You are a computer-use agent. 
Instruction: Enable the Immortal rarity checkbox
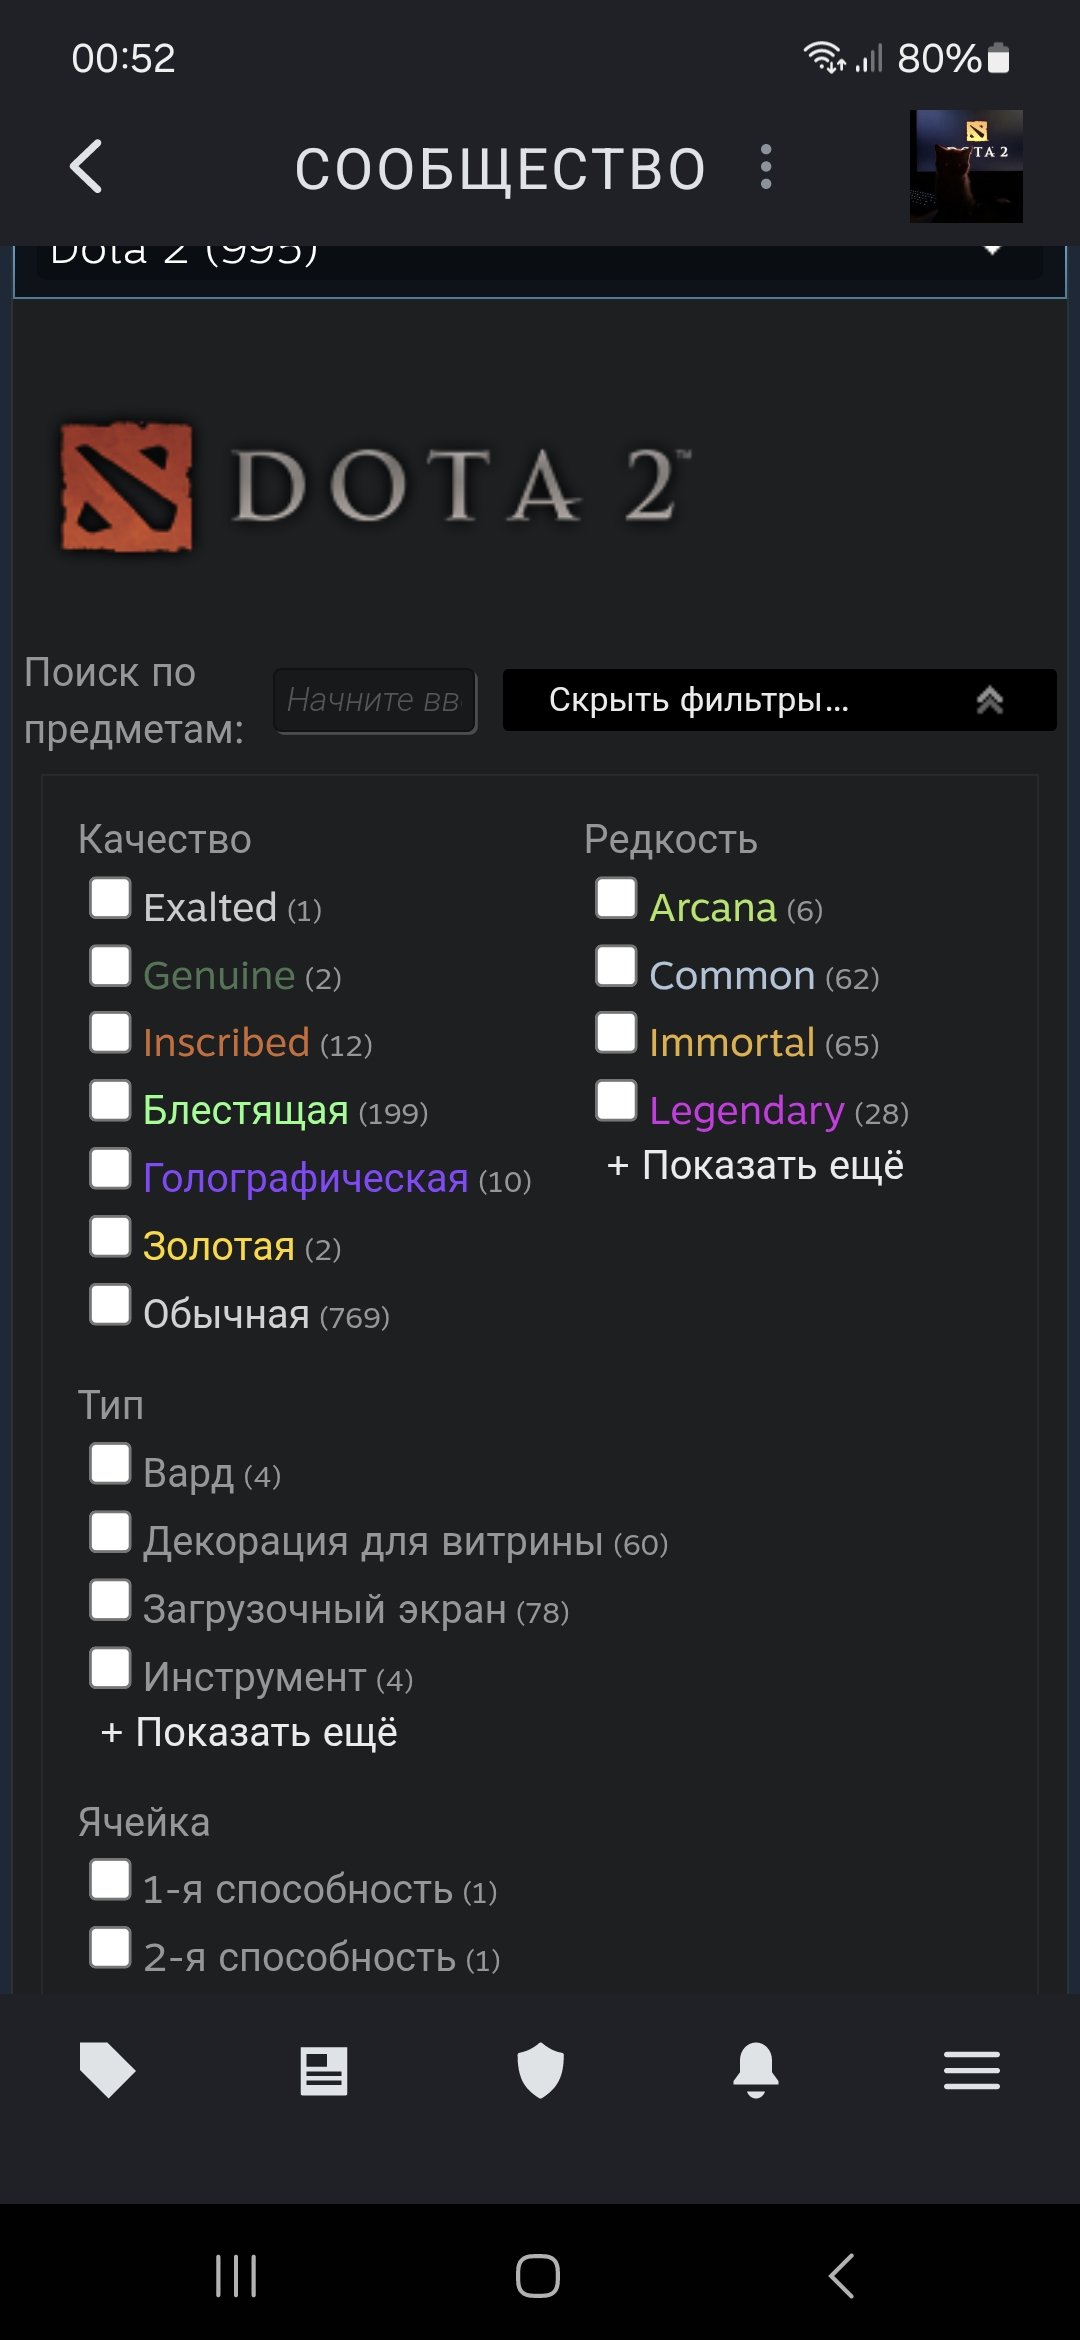(616, 1033)
